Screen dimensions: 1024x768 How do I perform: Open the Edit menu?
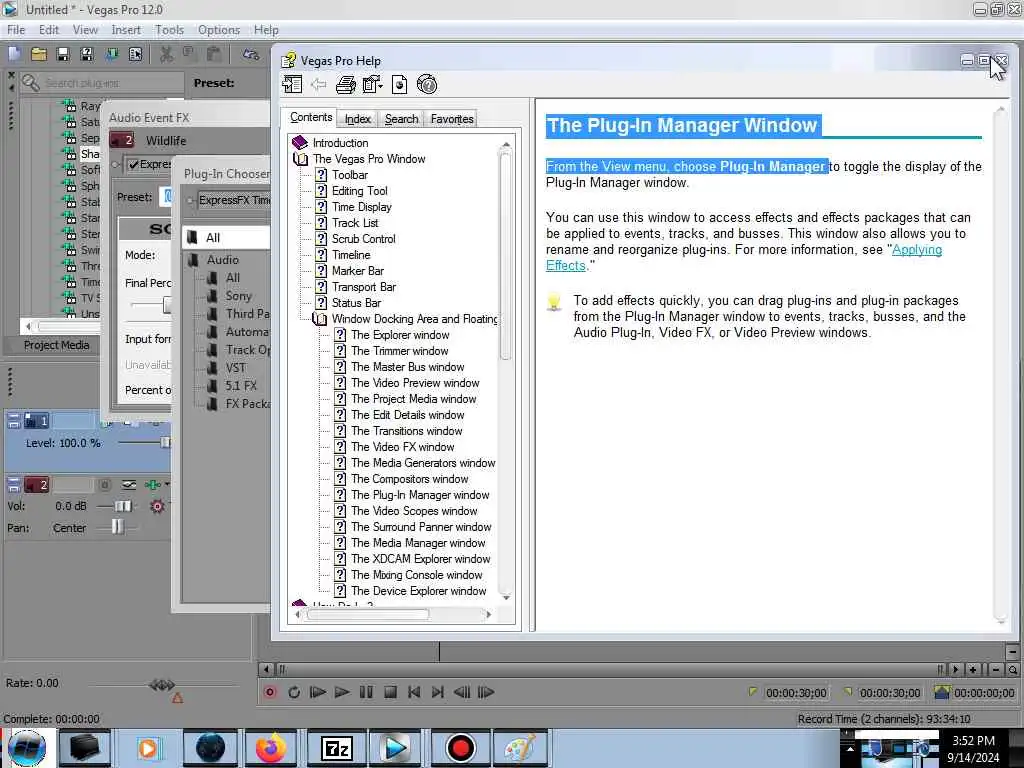(x=49, y=30)
